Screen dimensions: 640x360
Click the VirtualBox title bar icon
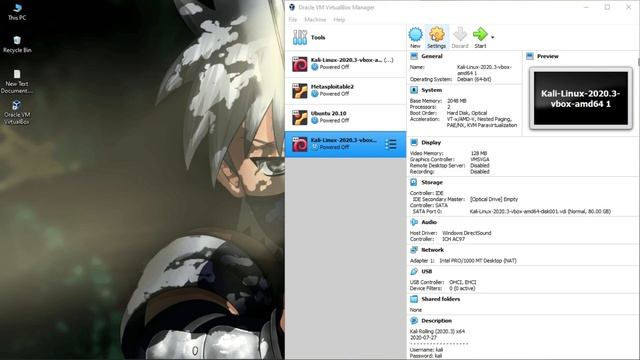coord(292,7)
